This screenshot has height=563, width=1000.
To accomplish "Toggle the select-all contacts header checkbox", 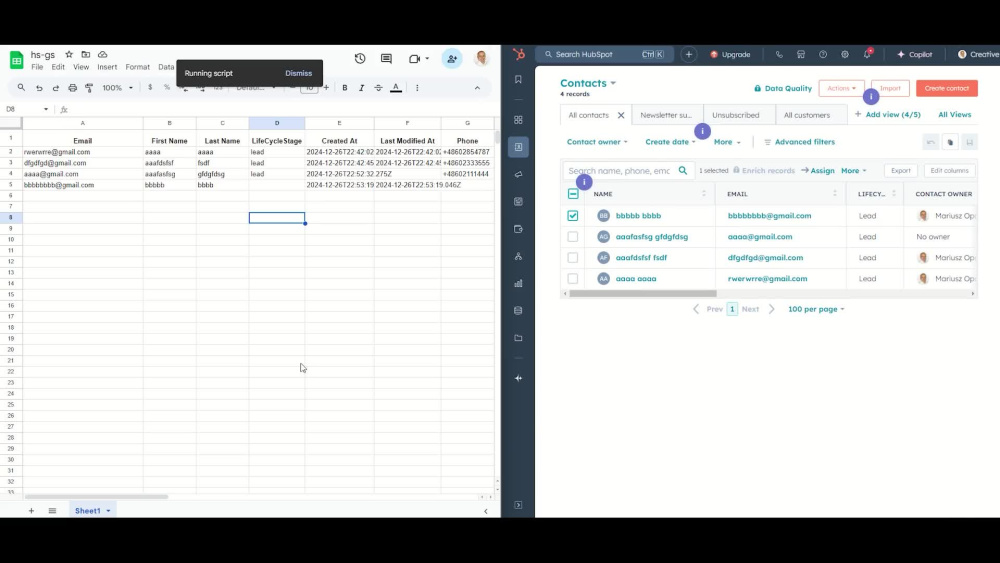I will point(573,194).
